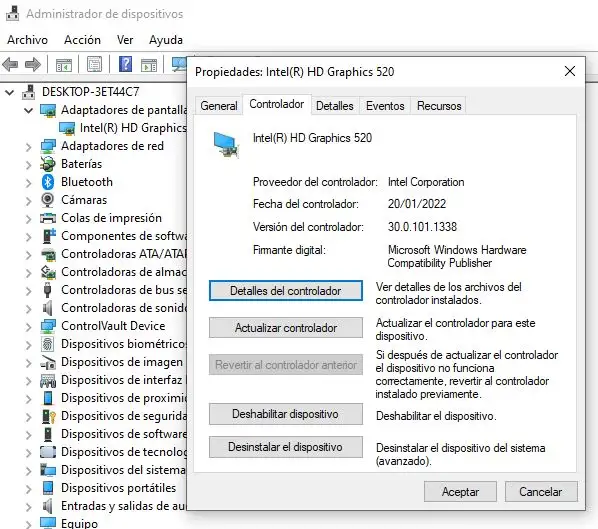Click the show/hide console tree toolbar icon
The height and width of the screenshot is (529, 598).
coord(64,64)
